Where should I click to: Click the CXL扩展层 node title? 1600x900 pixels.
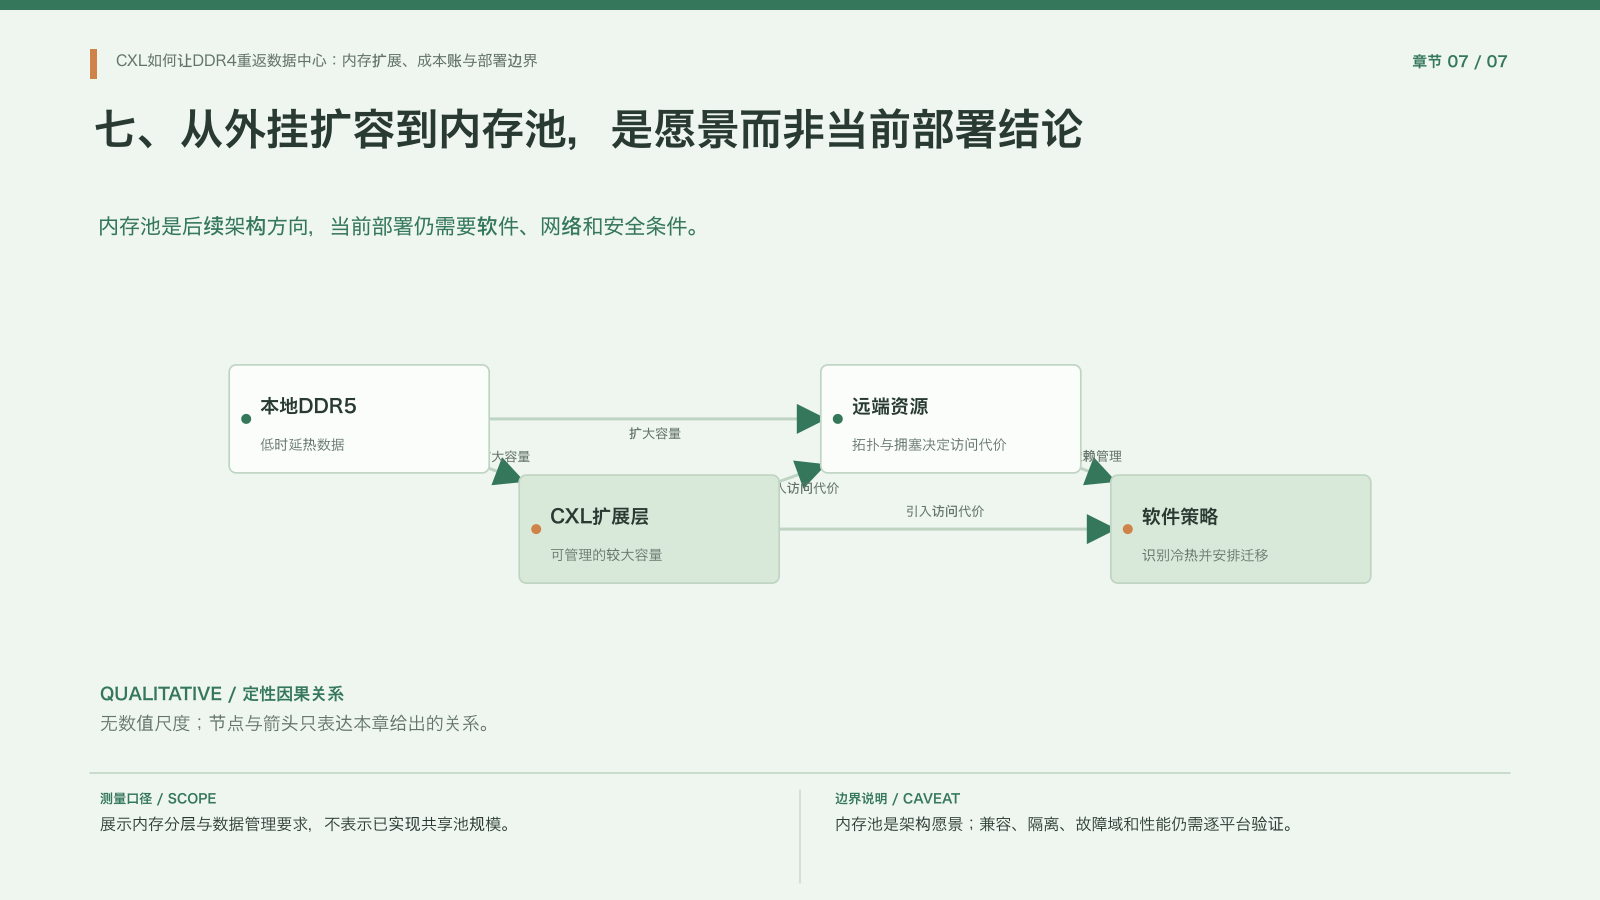pyautogui.click(x=599, y=516)
